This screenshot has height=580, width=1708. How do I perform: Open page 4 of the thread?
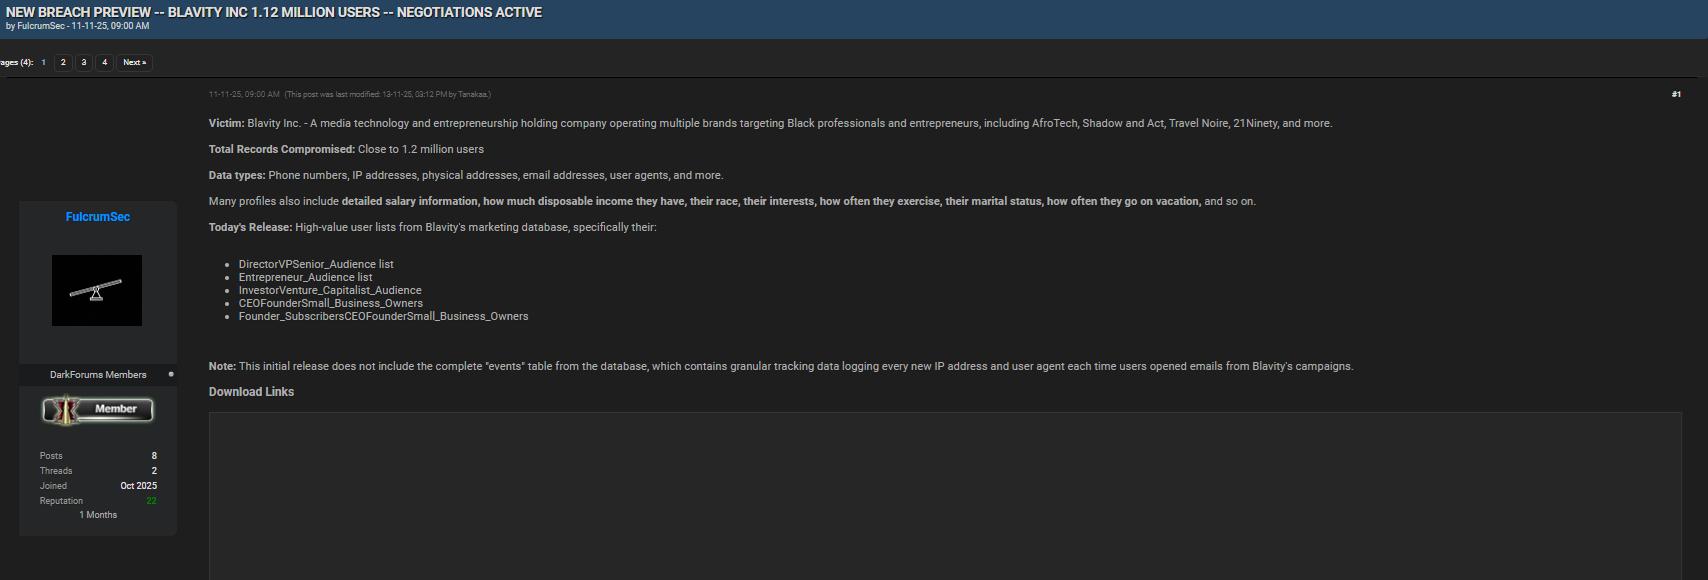pyautogui.click(x=104, y=62)
